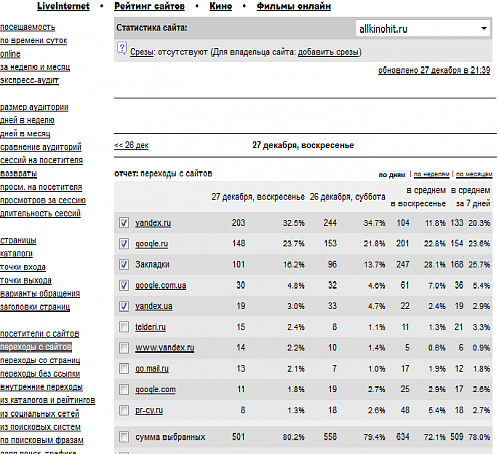Viewport: 499px width, 454px height.
Task: Check the google.com row checkbox
Action: pos(124,389)
